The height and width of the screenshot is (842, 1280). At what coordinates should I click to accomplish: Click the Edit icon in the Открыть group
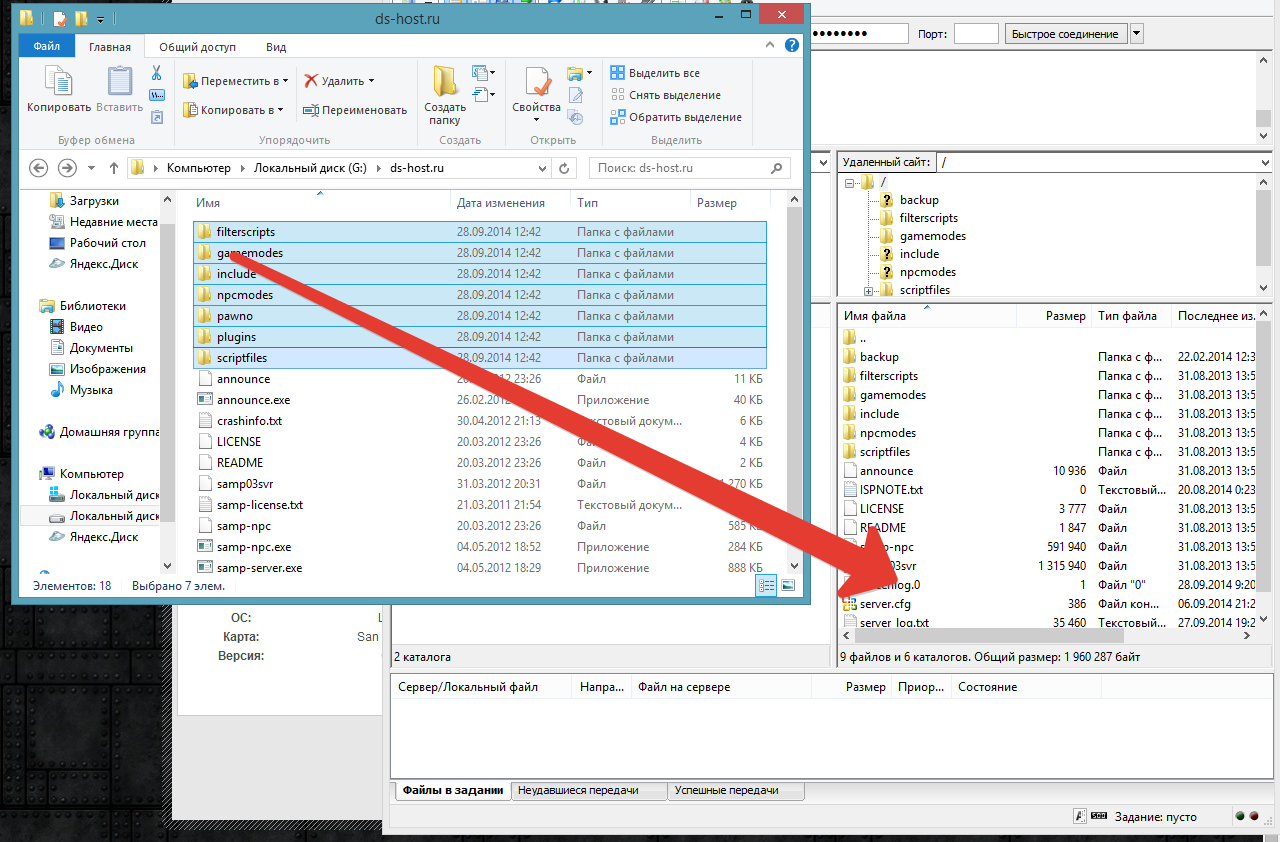575,95
